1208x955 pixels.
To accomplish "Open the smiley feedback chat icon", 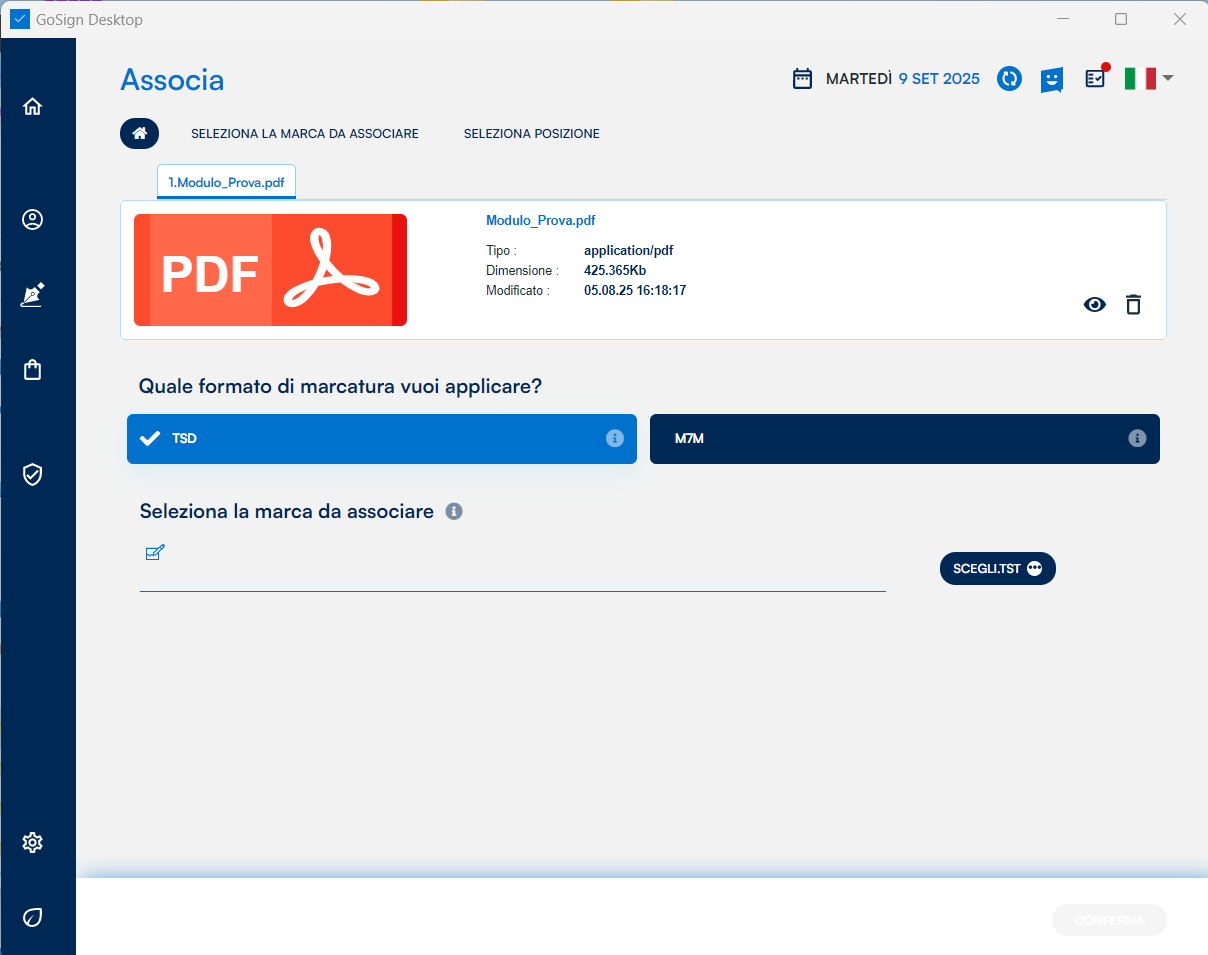I will coord(1051,80).
